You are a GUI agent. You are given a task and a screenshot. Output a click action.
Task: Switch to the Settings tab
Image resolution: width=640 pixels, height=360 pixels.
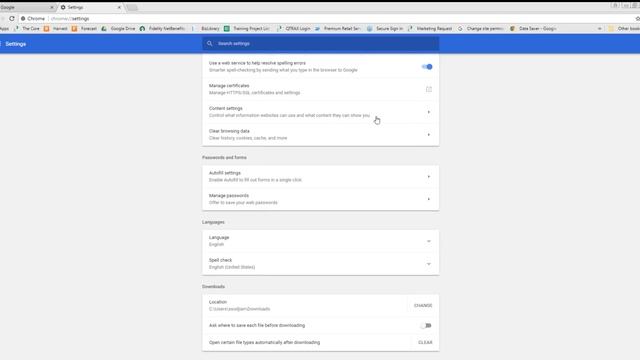91,7
